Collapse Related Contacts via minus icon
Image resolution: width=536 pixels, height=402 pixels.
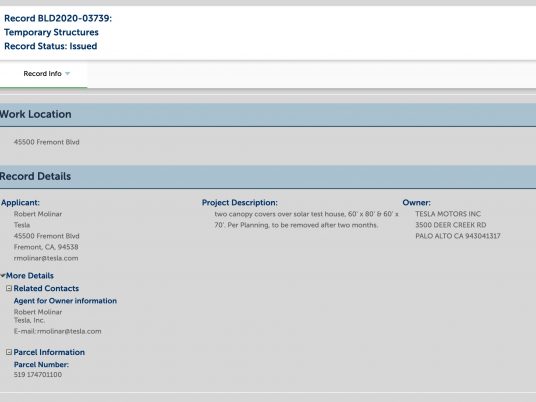[x=9, y=289]
